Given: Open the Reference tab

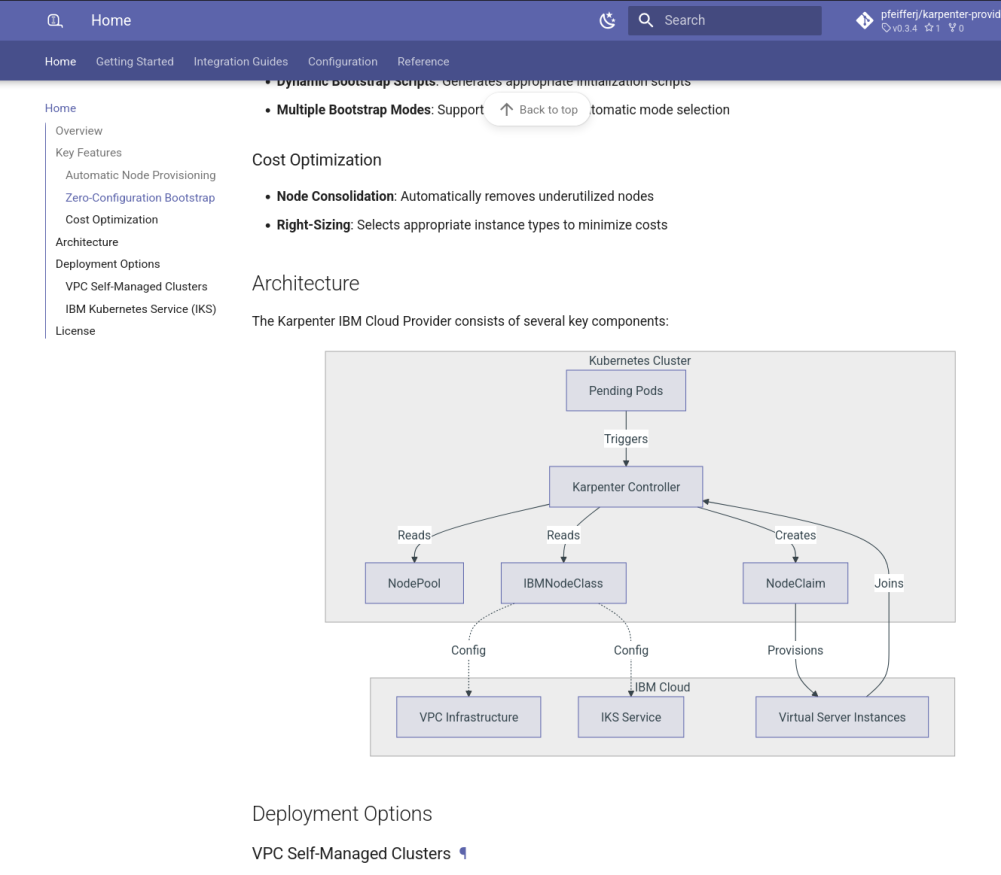Looking at the screenshot, I should [423, 62].
